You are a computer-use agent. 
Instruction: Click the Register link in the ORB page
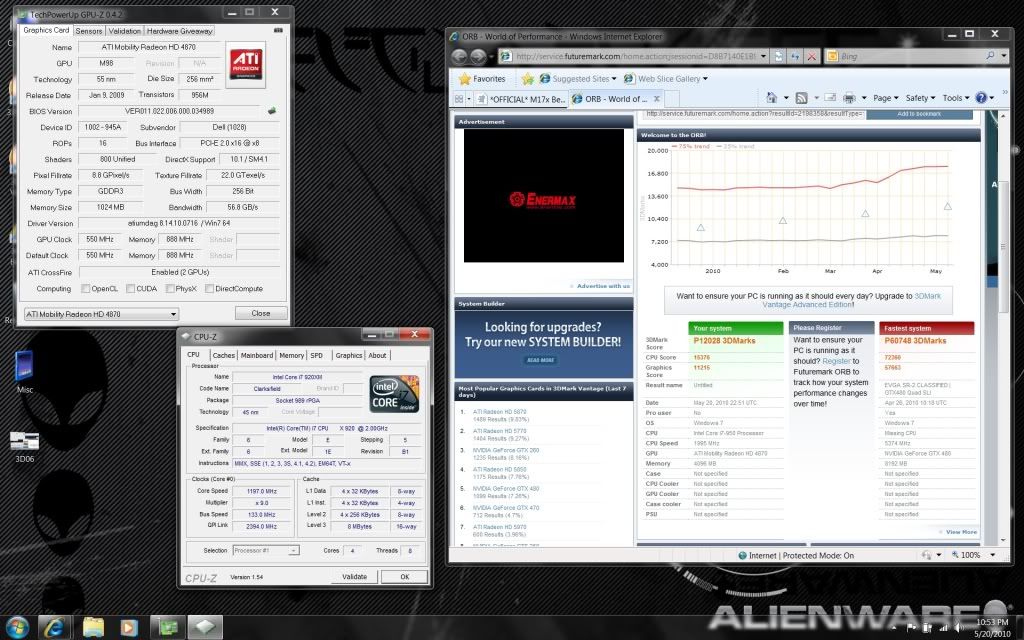(x=836, y=361)
